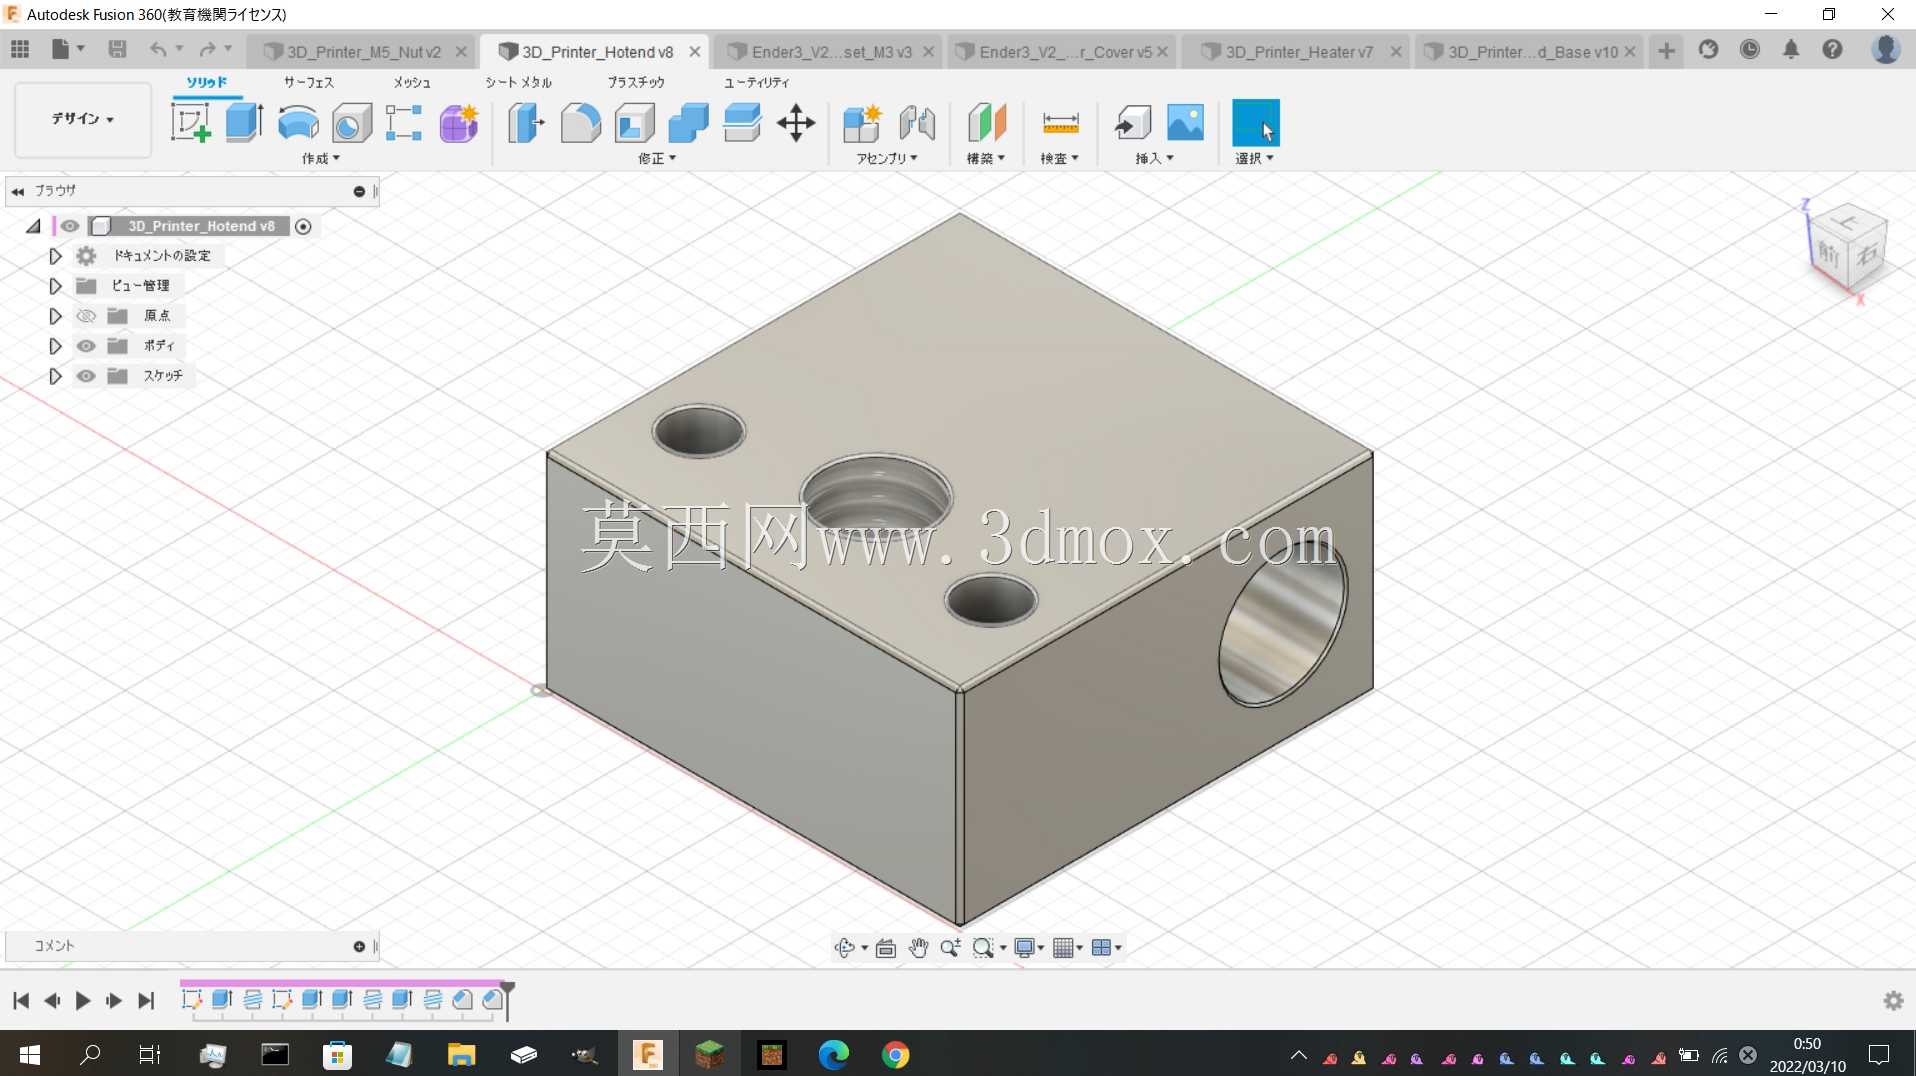Hide the ボディ folder
The height and width of the screenshot is (1076, 1916).
(86, 346)
